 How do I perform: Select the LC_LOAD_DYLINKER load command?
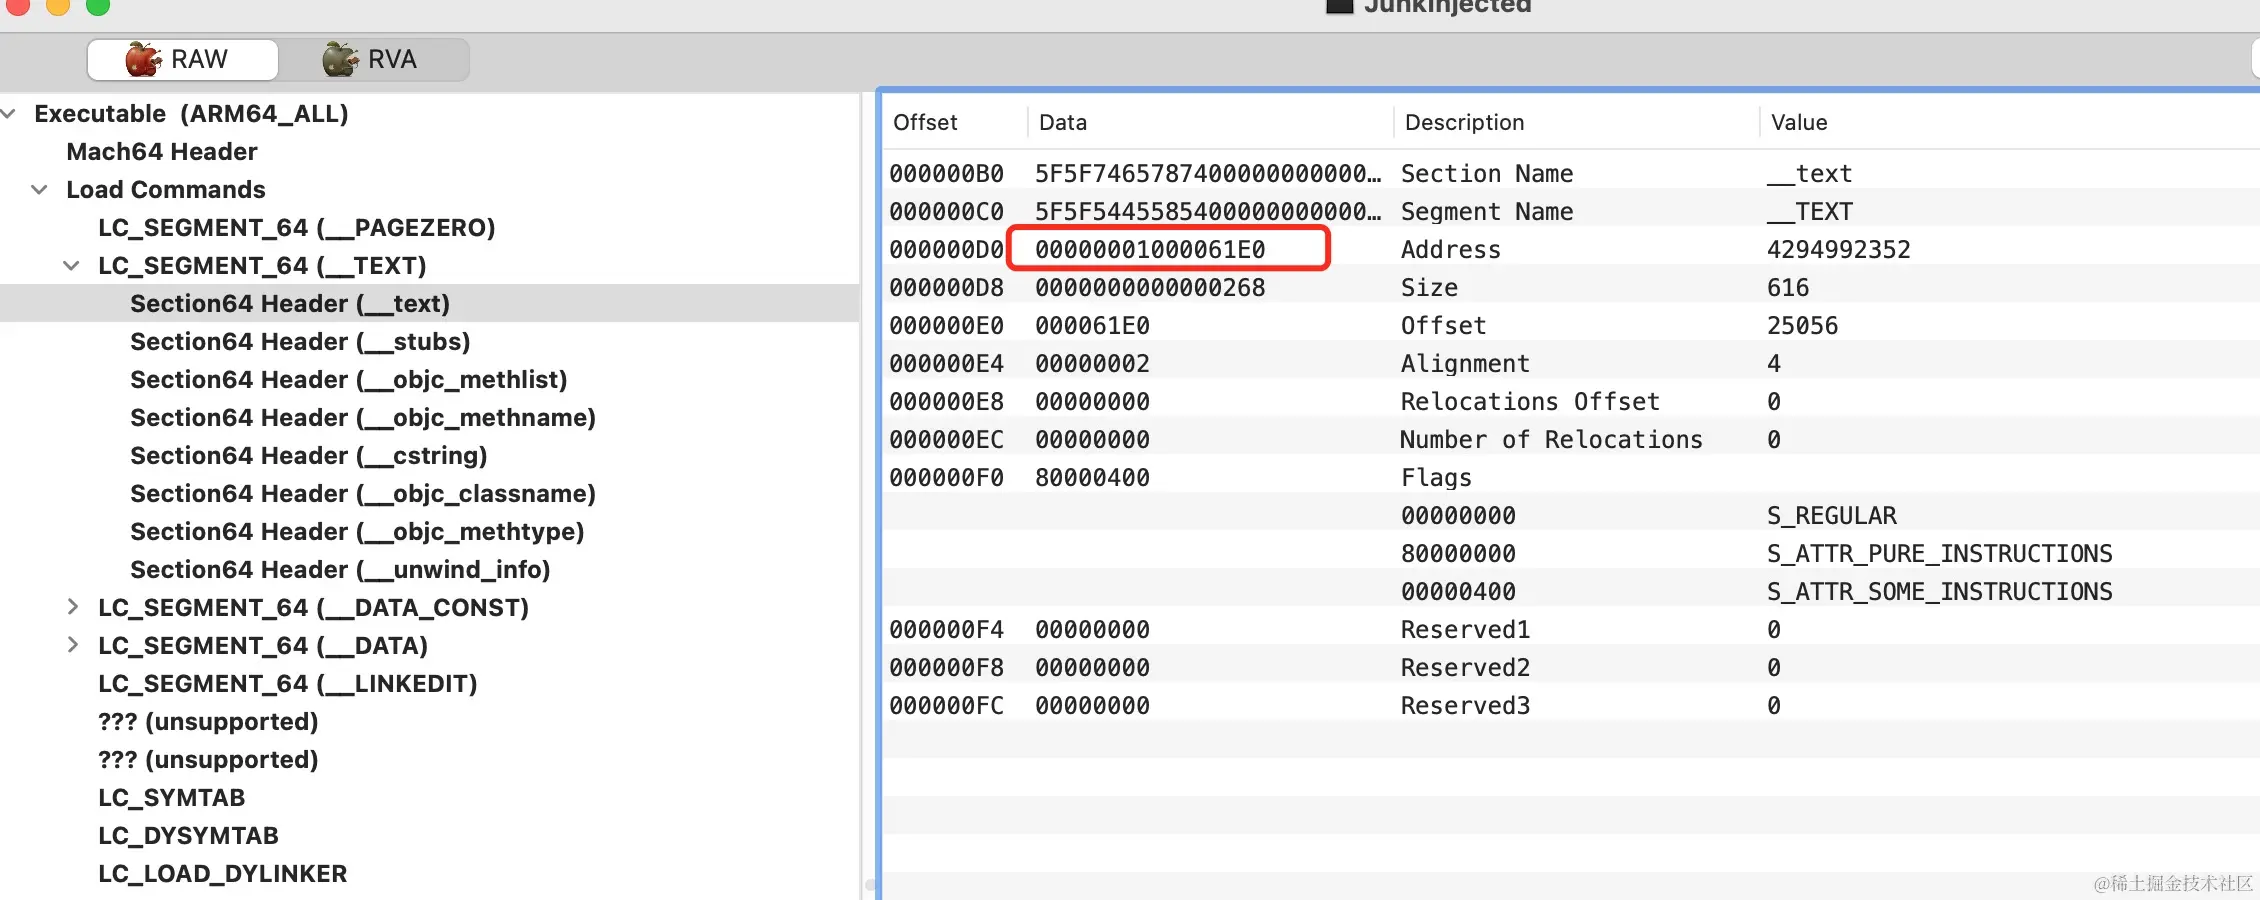(222, 874)
